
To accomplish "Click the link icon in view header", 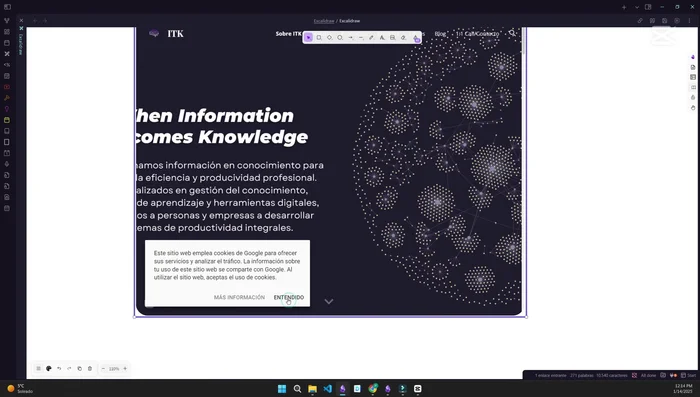I will tap(640, 21).
